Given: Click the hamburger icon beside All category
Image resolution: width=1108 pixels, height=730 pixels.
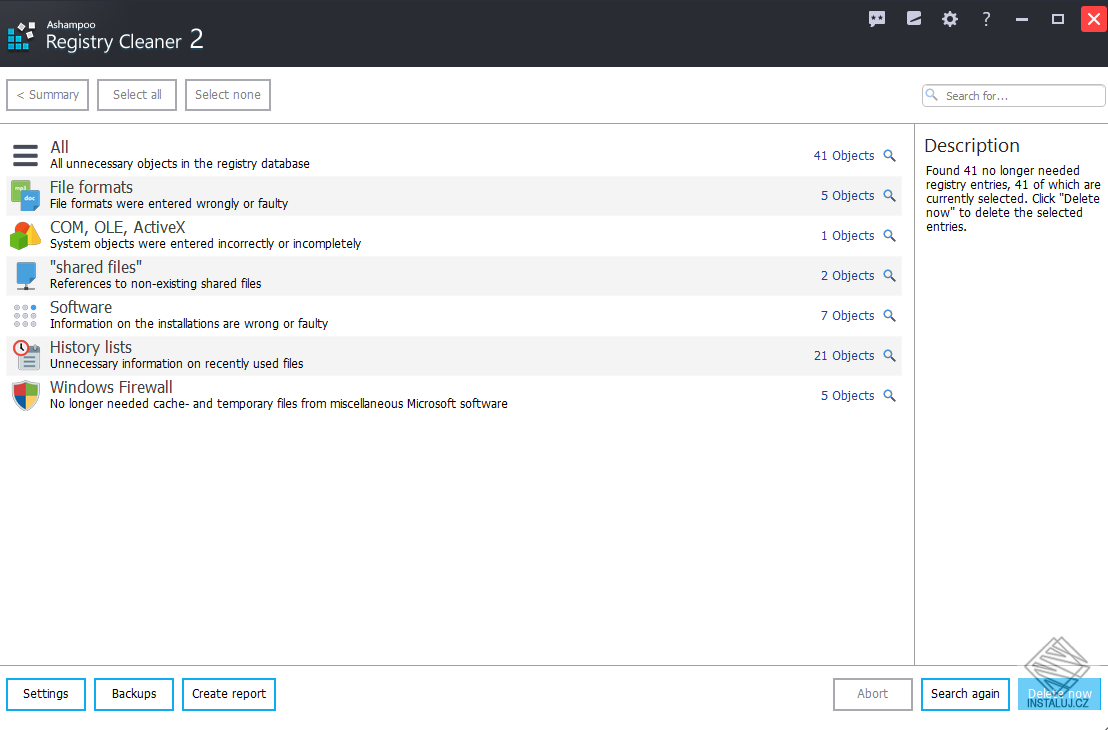Looking at the screenshot, I should tap(24, 155).
